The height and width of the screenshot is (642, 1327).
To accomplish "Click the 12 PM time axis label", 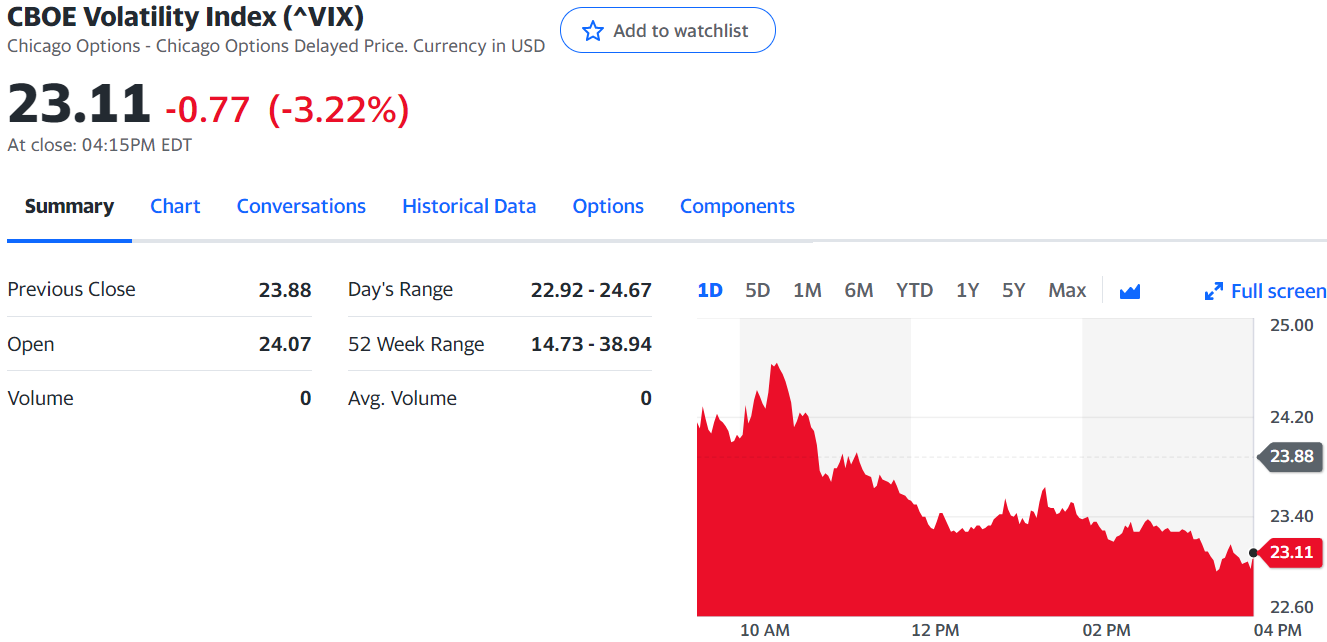I will pos(936,630).
